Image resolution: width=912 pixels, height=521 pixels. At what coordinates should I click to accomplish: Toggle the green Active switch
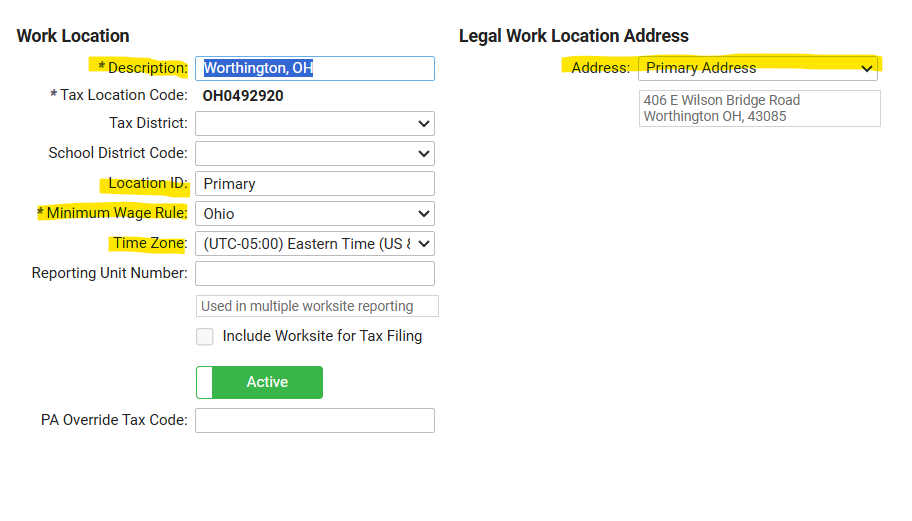[259, 382]
